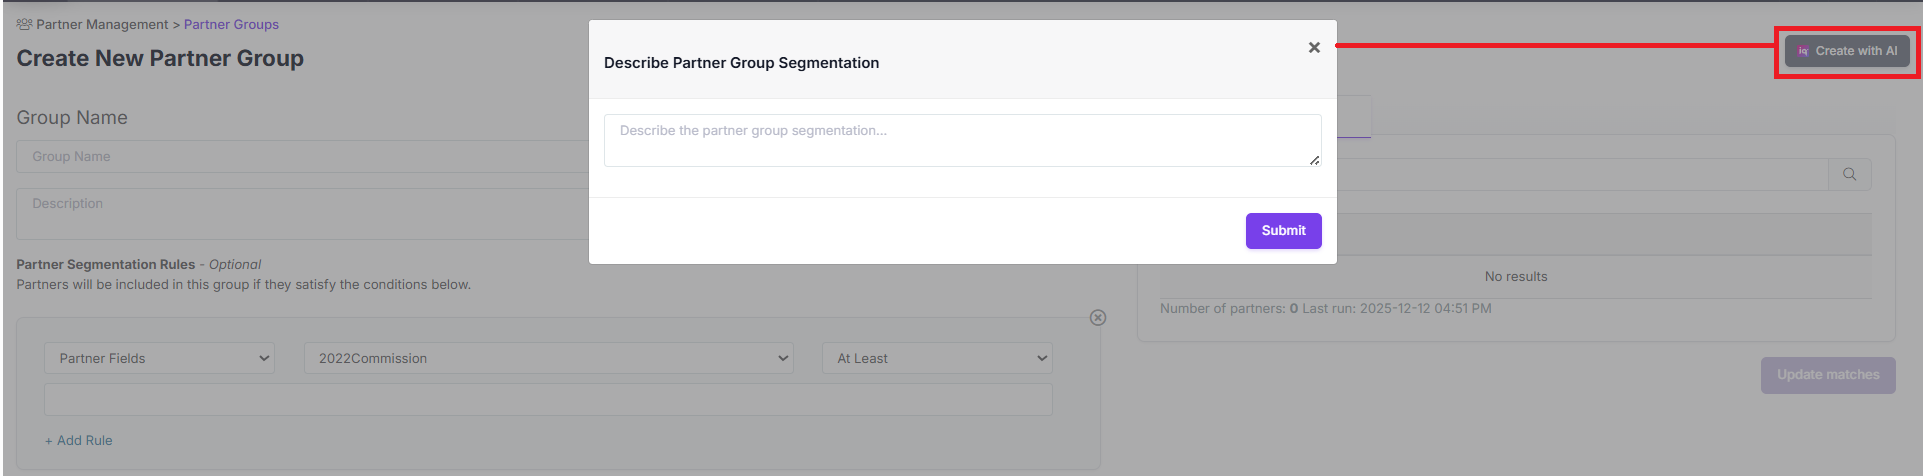Click the sparkle icon on Create with AI

[1802, 51]
